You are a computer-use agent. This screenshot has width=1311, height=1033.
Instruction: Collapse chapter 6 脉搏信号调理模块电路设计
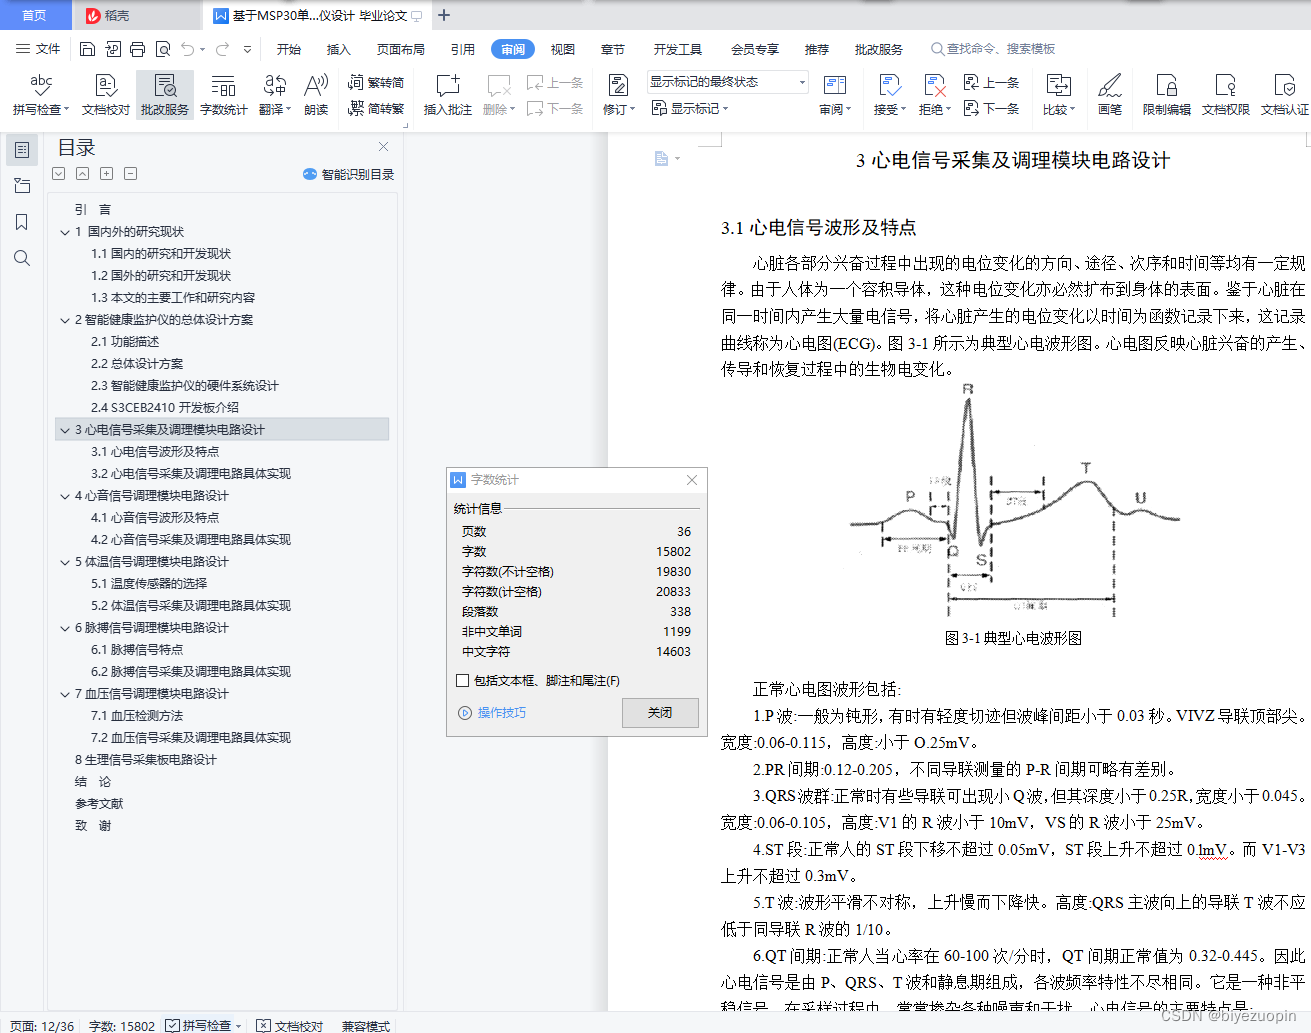pos(65,628)
